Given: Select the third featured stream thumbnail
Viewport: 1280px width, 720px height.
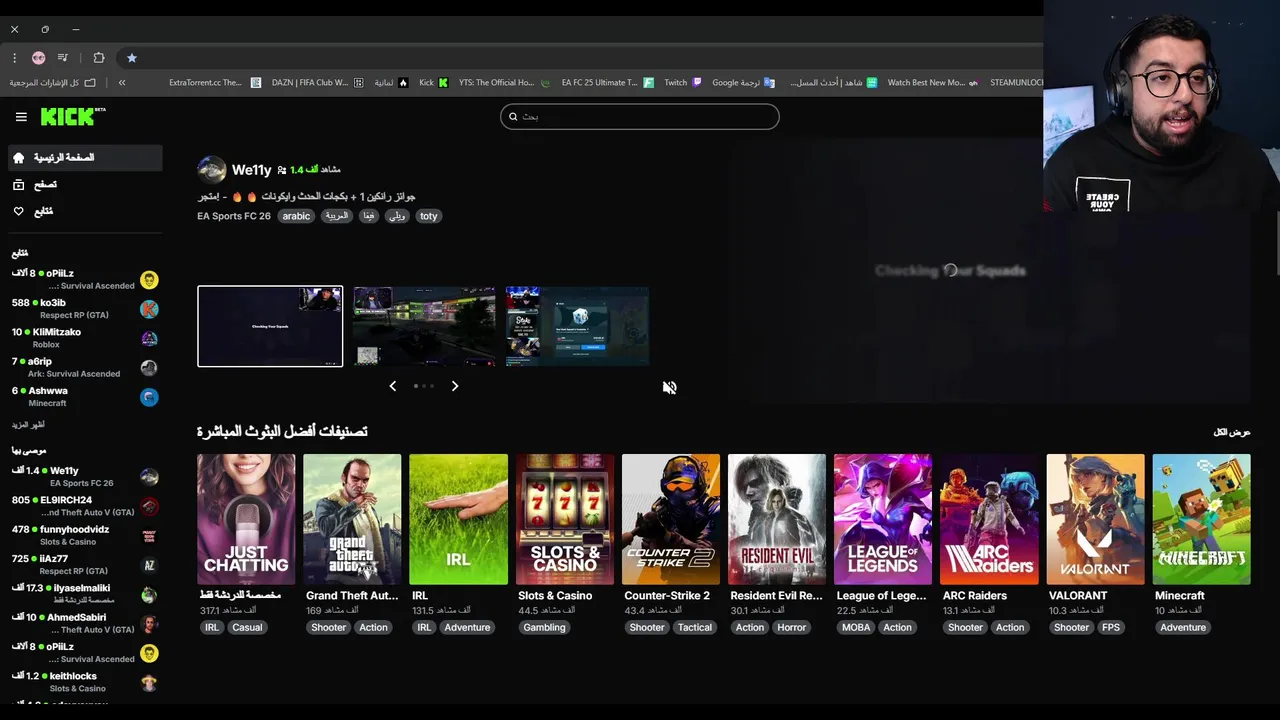Looking at the screenshot, I should pos(577,326).
